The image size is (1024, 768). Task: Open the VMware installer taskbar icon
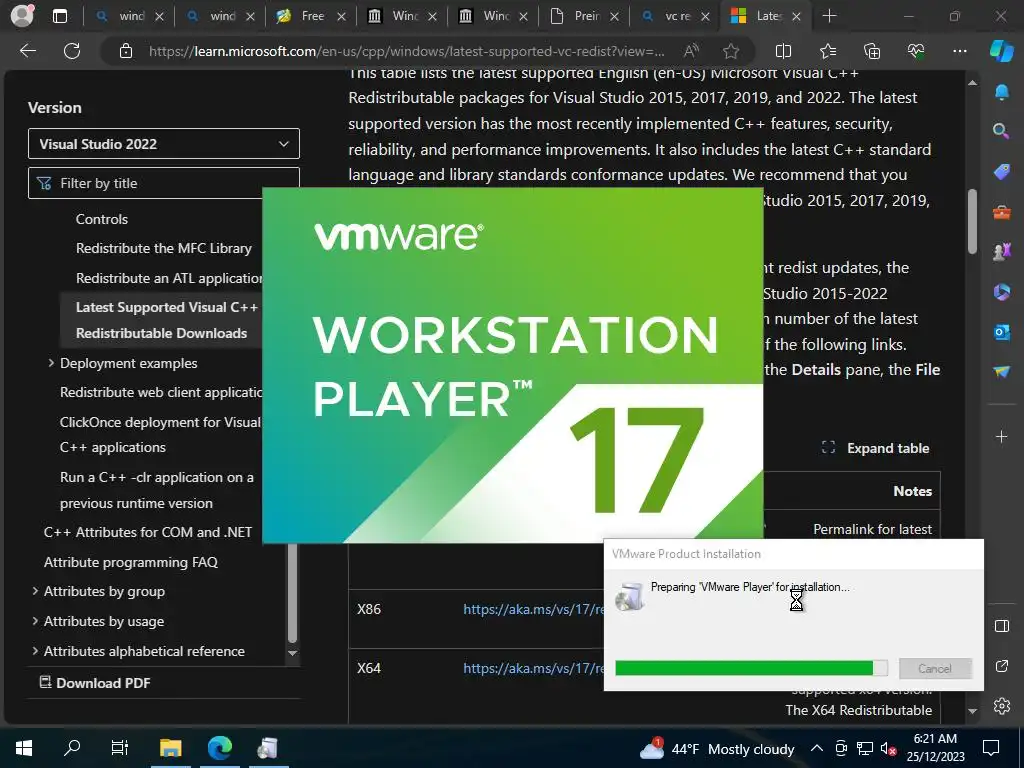[268, 748]
